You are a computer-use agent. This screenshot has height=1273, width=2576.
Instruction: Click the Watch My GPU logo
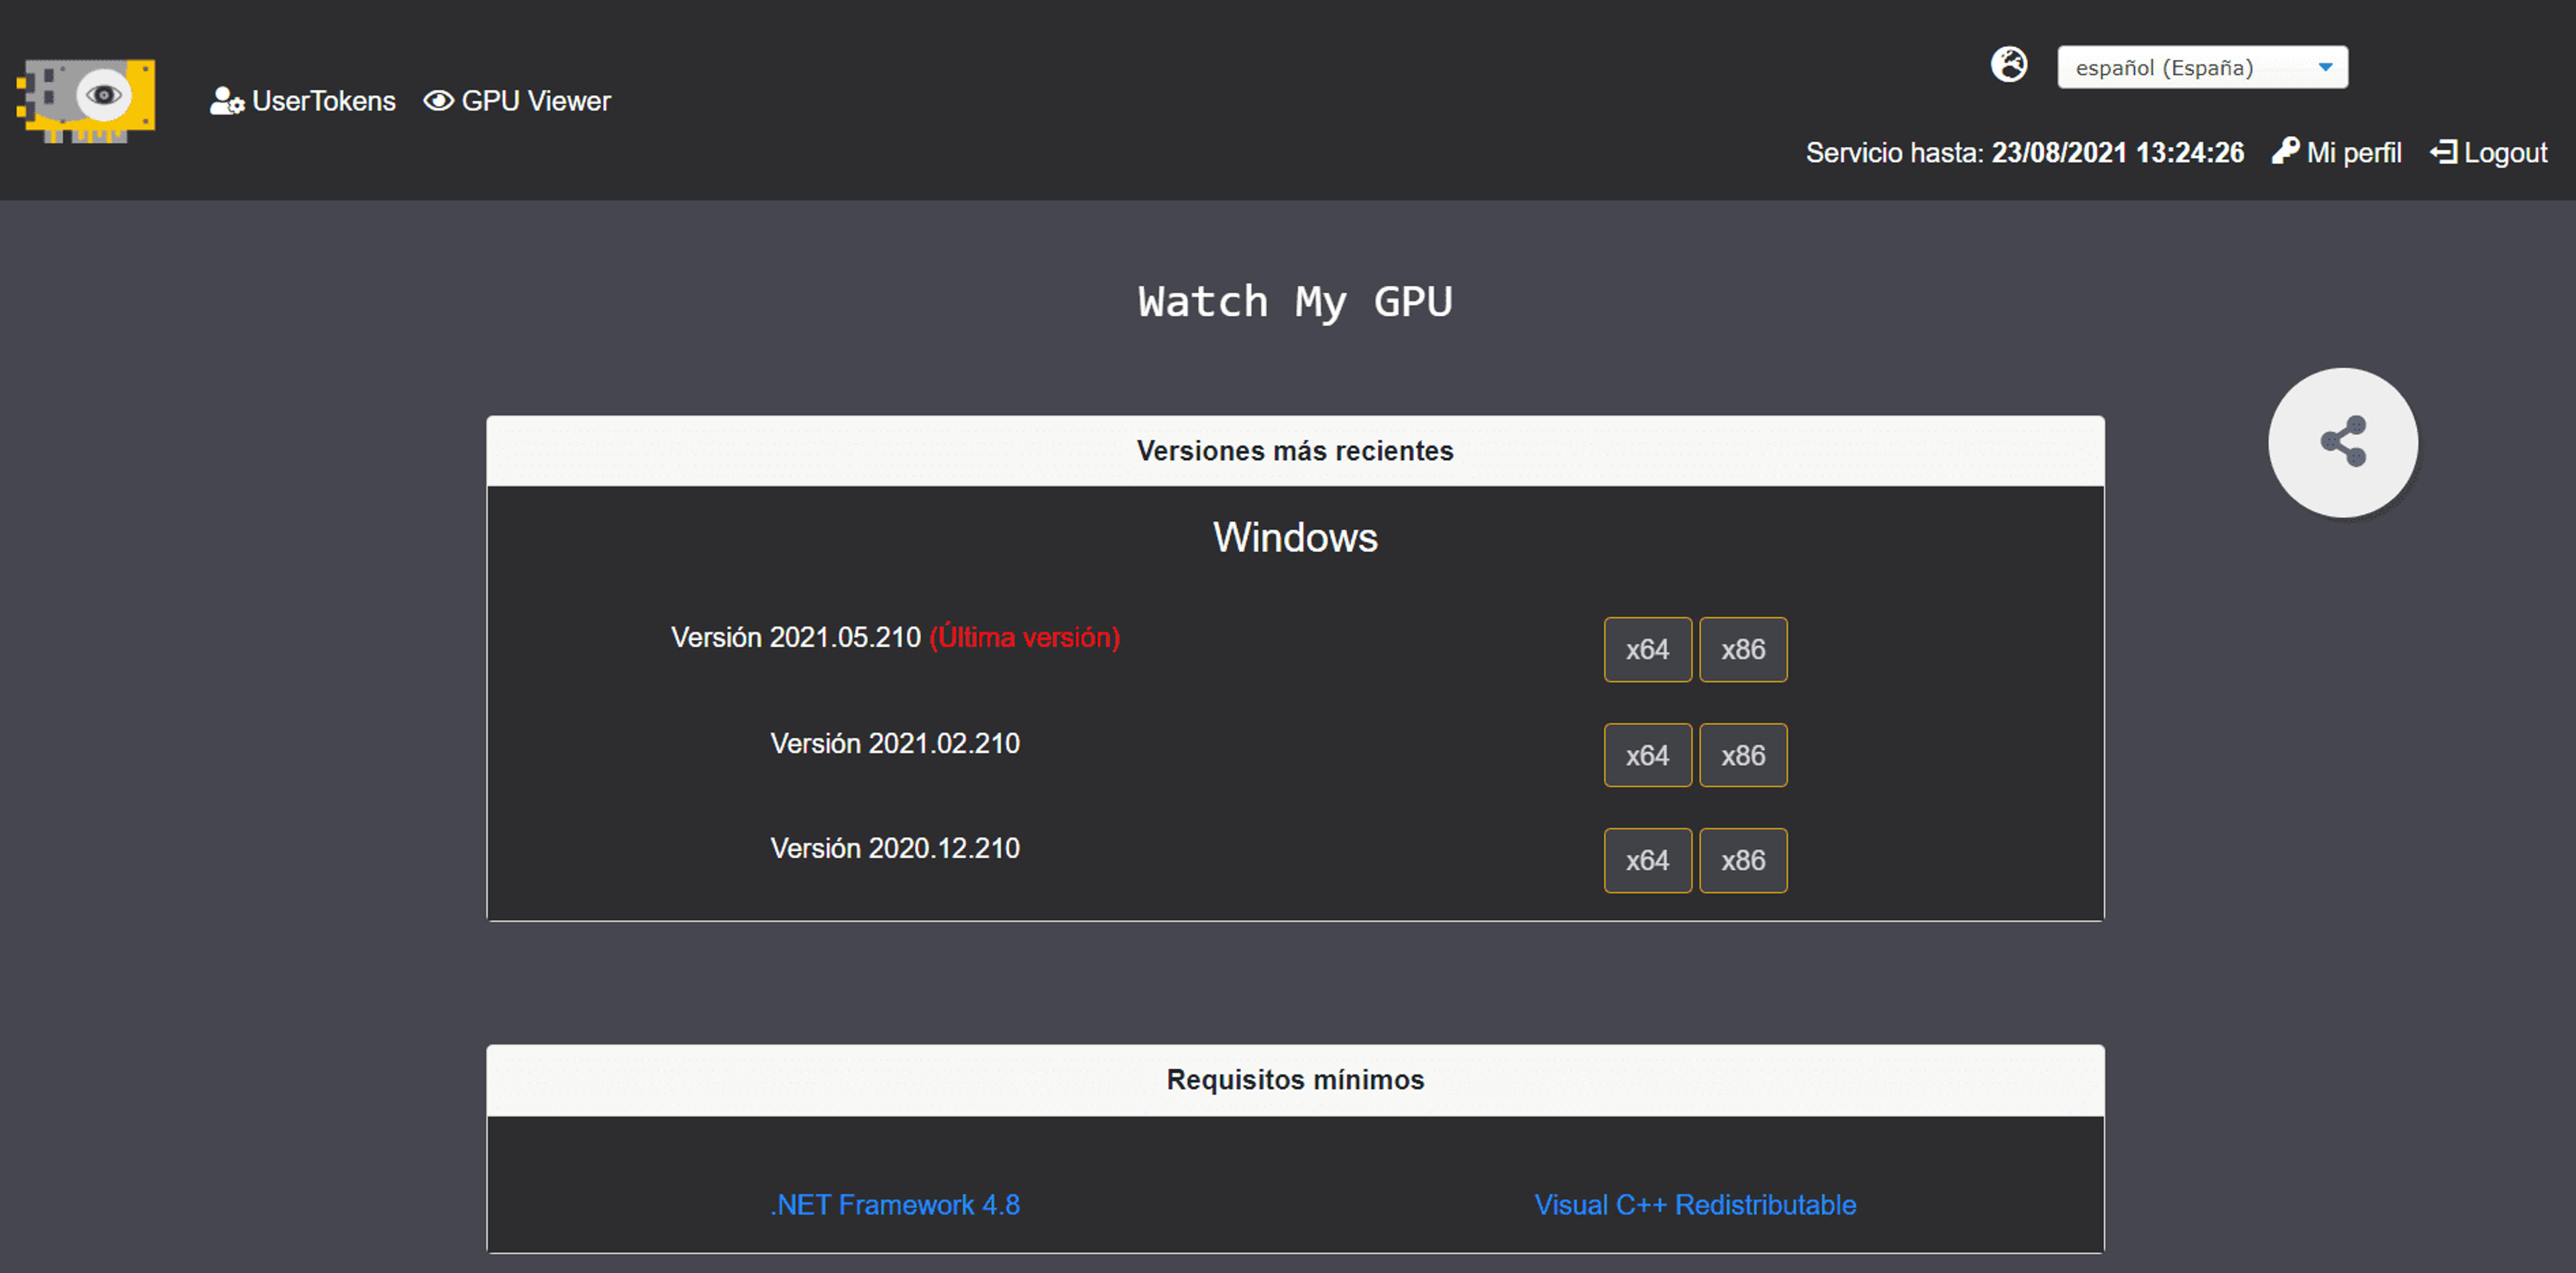86,100
